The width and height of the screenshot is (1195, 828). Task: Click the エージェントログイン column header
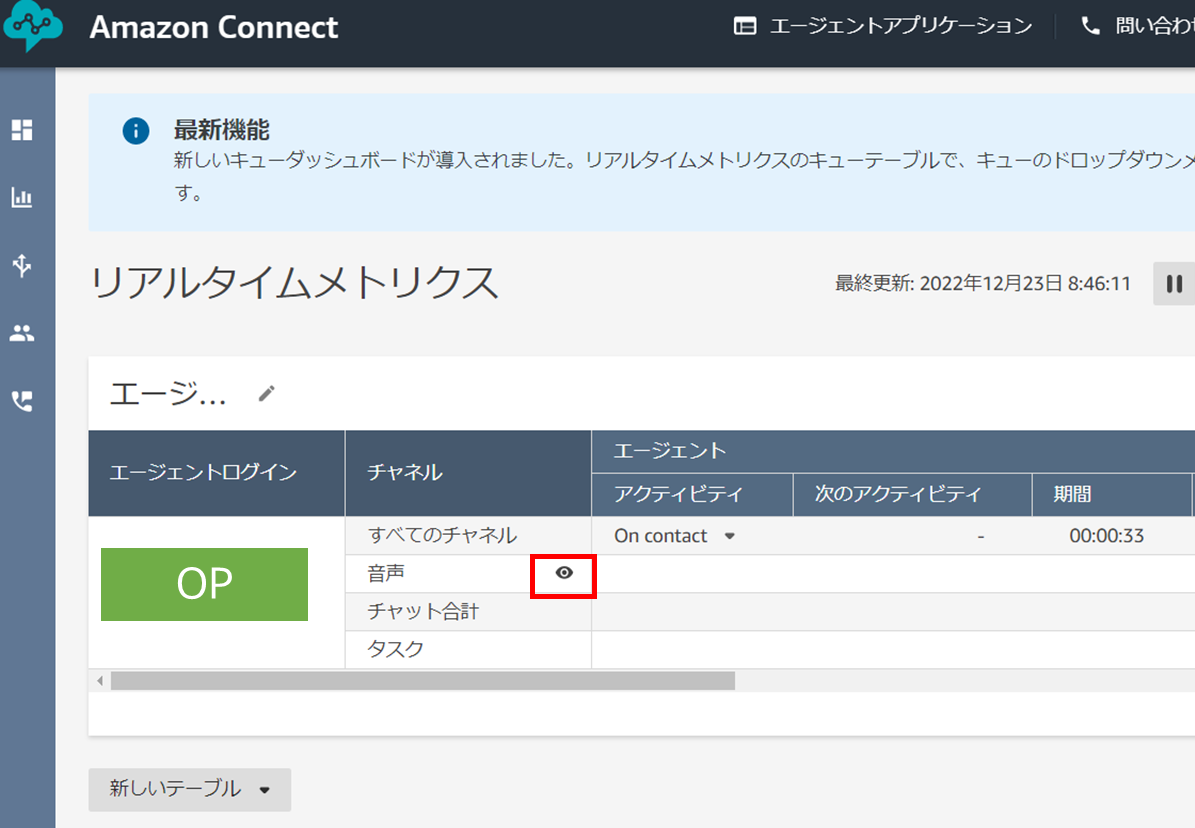pyautogui.click(x=216, y=473)
